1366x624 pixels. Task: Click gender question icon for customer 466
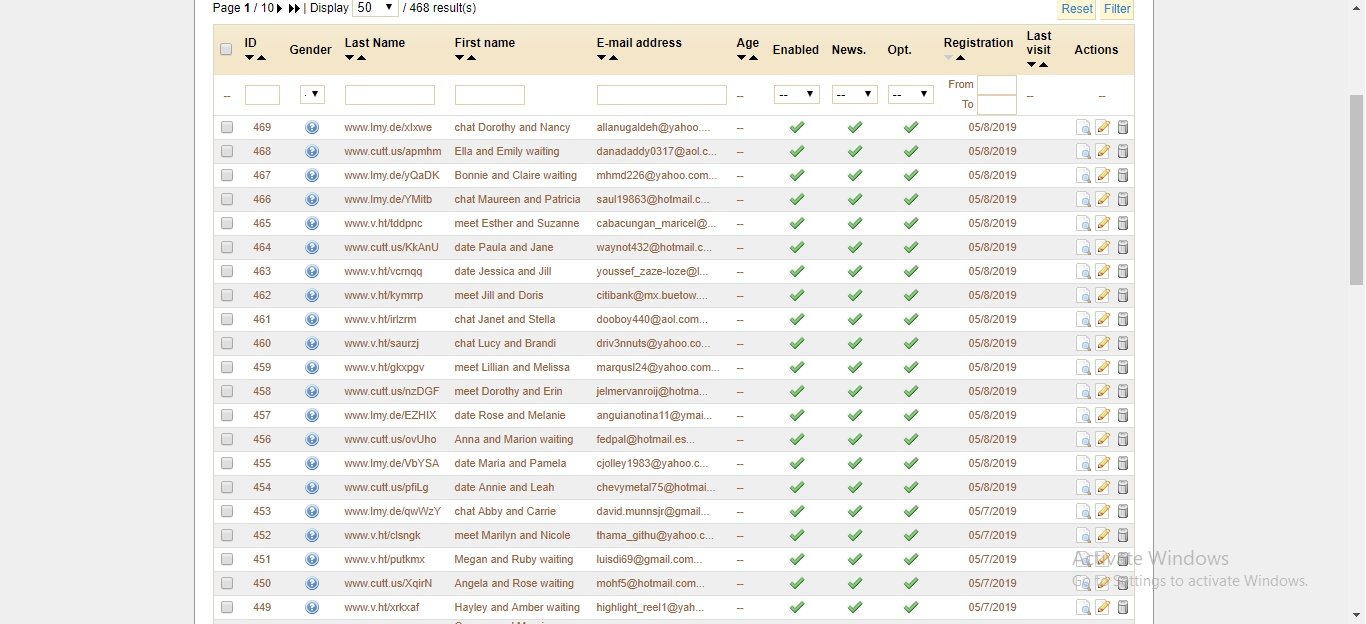pyautogui.click(x=312, y=199)
